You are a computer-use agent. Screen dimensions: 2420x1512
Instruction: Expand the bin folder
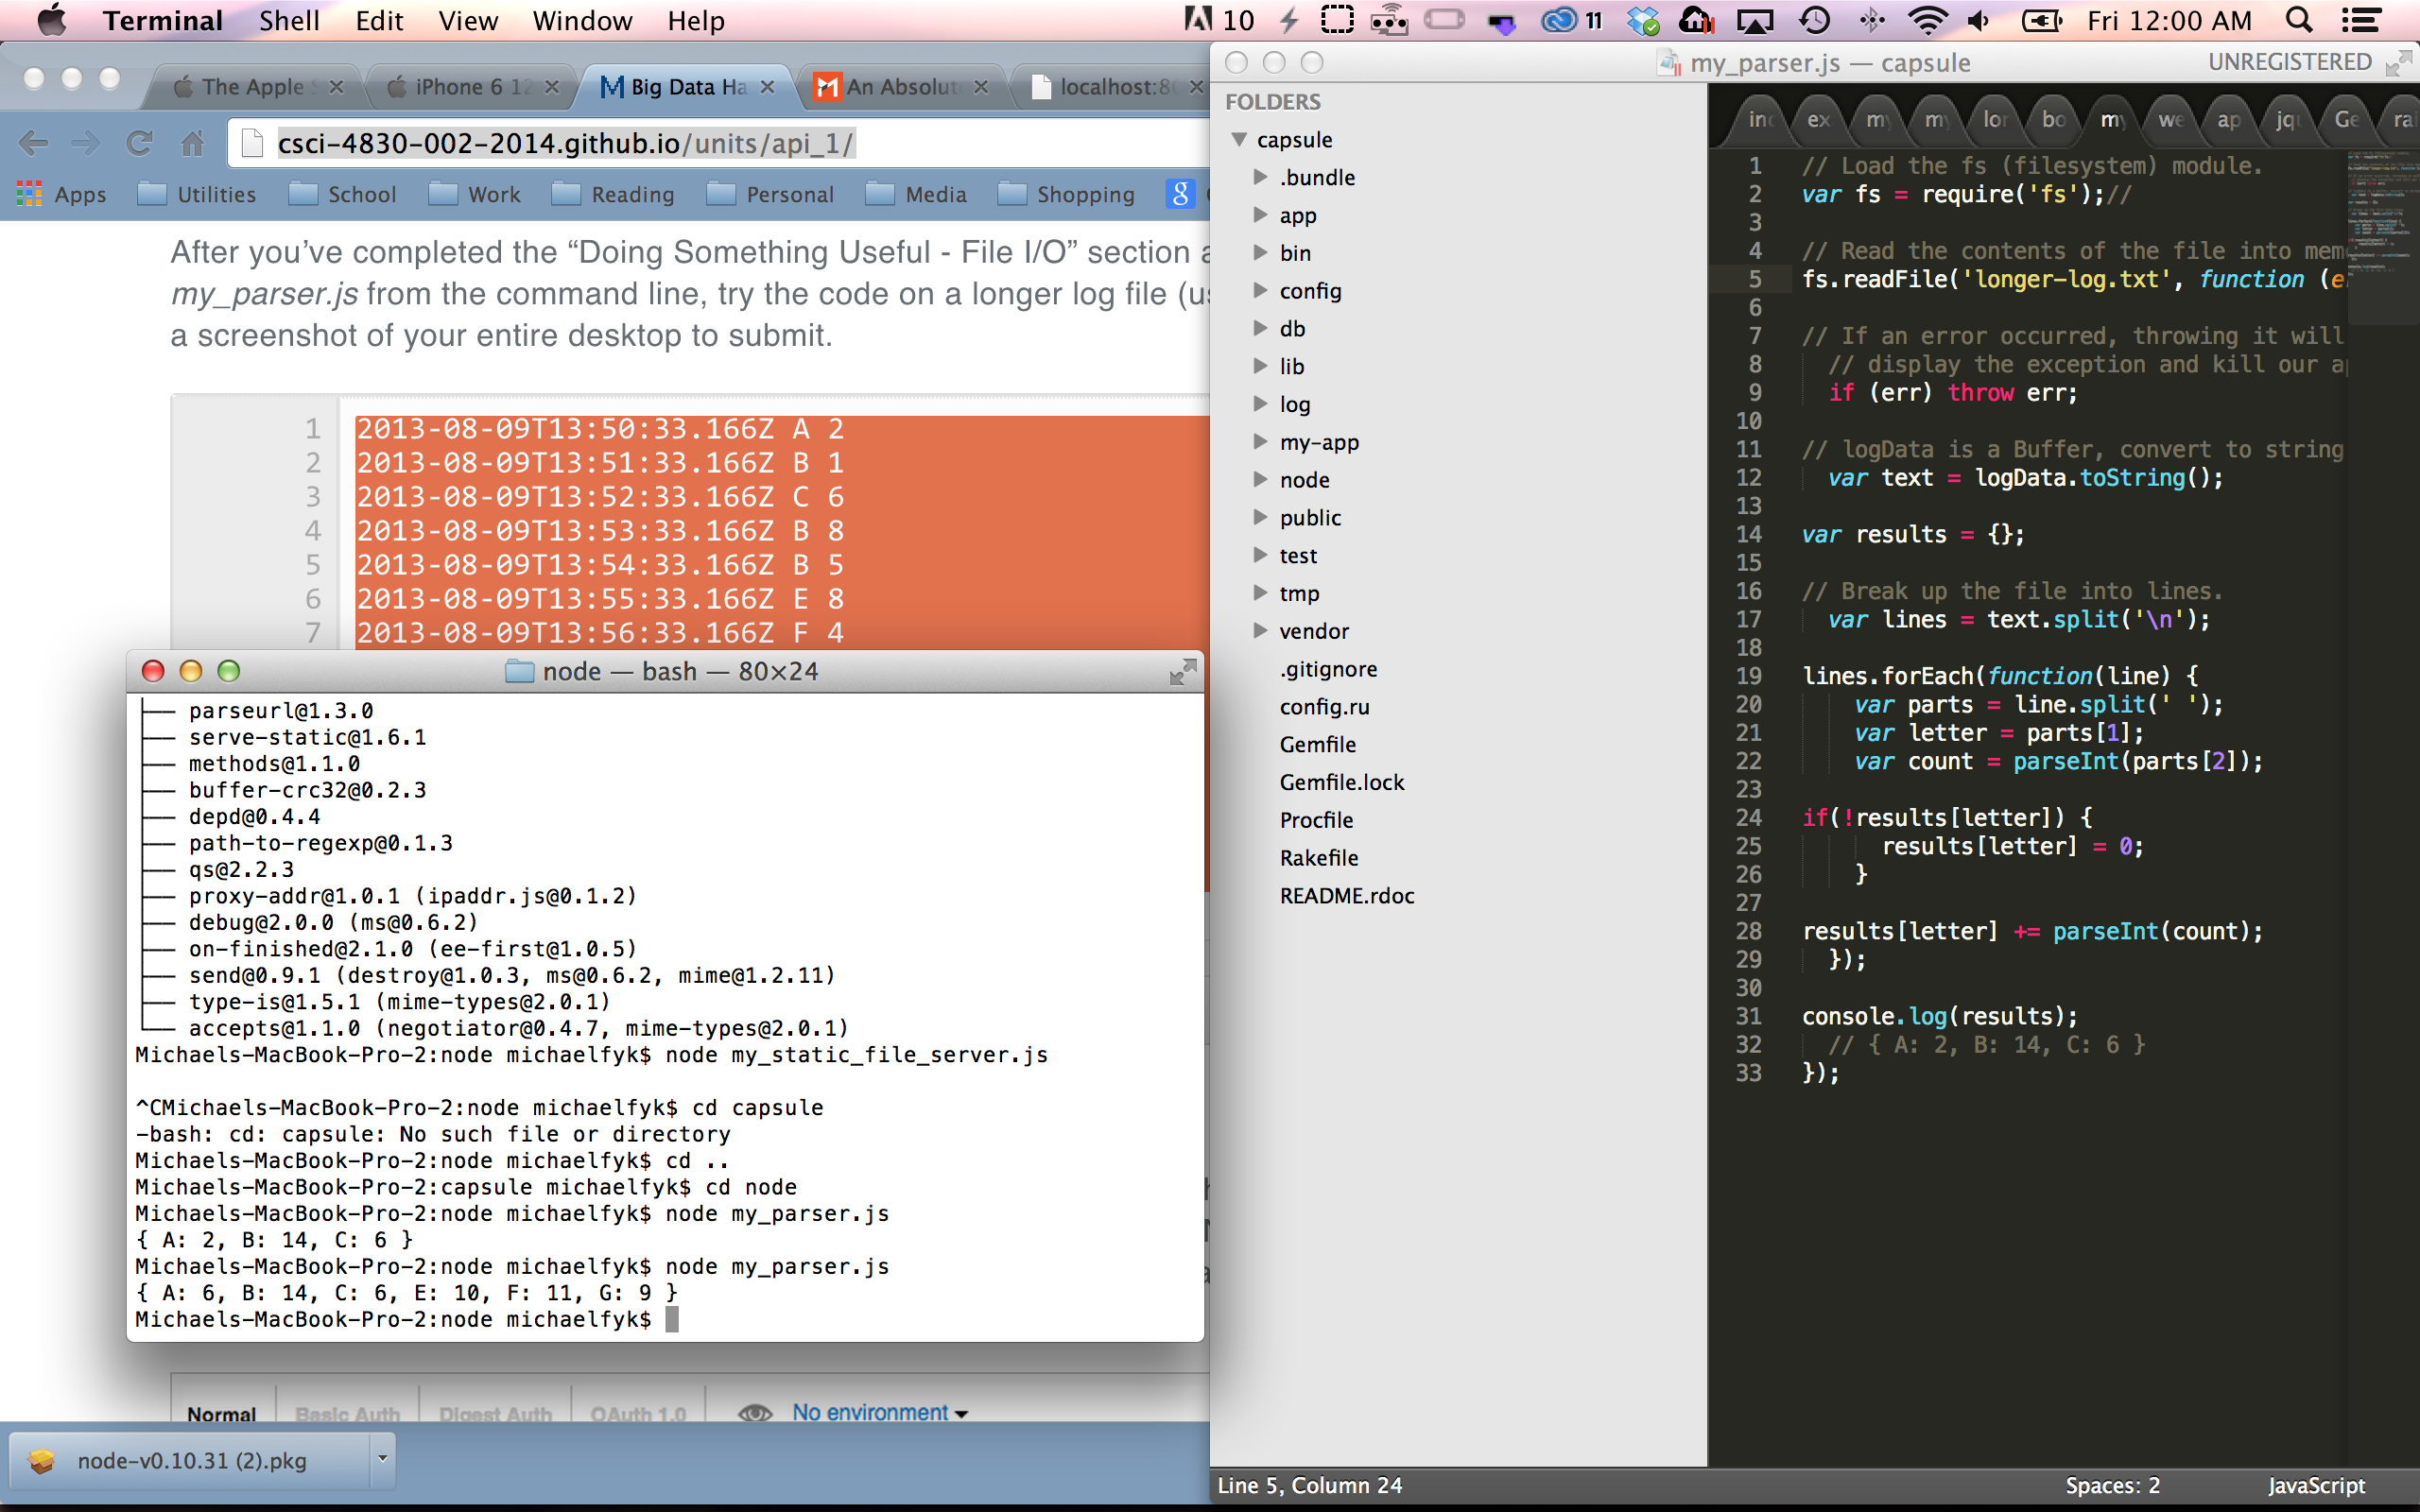pyautogui.click(x=1260, y=253)
